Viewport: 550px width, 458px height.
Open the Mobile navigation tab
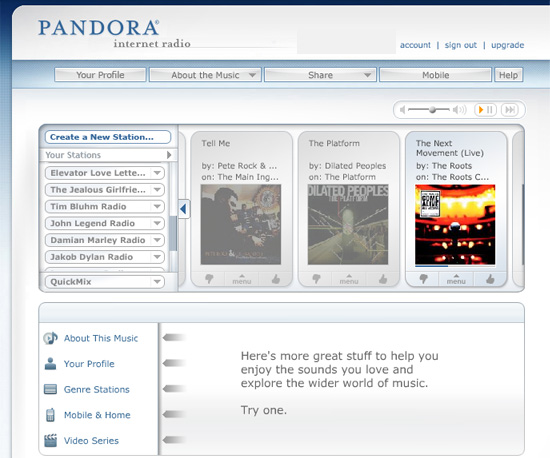[435, 75]
